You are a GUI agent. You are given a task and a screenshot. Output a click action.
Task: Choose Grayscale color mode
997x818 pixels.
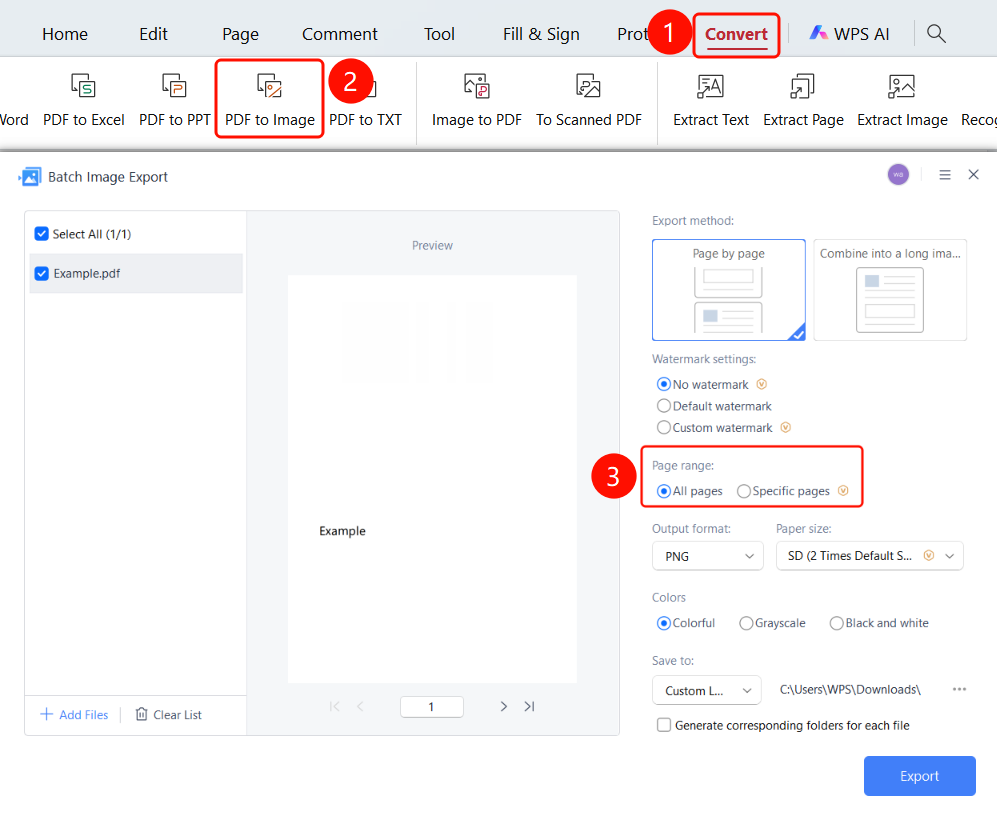[x=746, y=623]
